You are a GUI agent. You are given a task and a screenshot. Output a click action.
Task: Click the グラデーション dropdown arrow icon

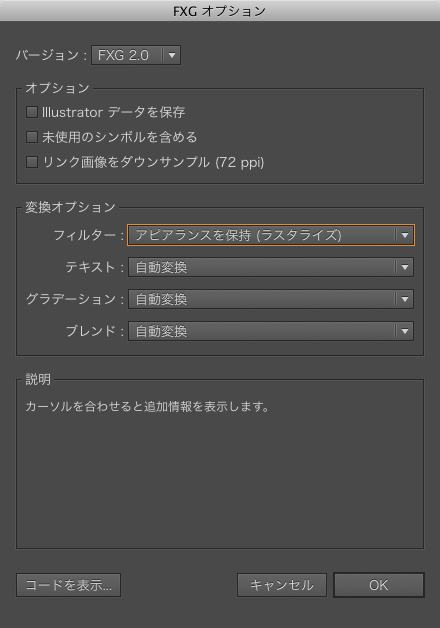tap(405, 299)
